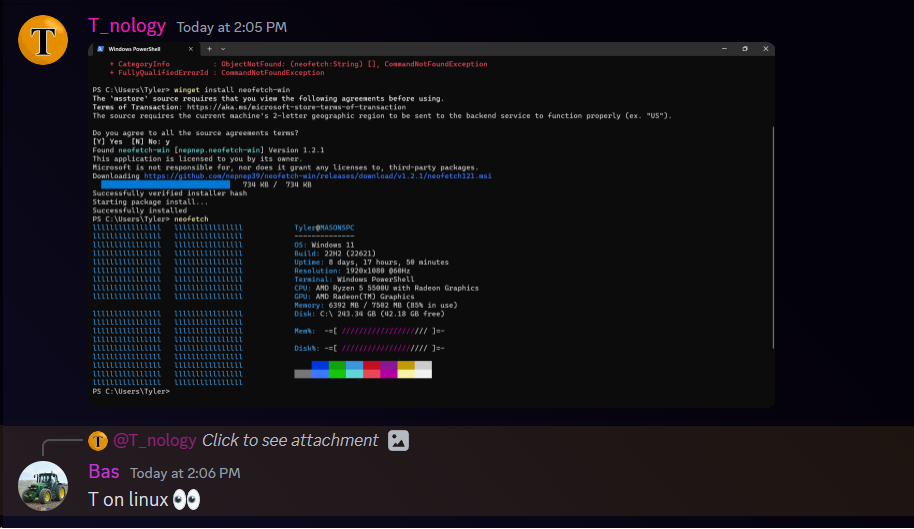Open Bas's tractor profile avatar

point(43,485)
